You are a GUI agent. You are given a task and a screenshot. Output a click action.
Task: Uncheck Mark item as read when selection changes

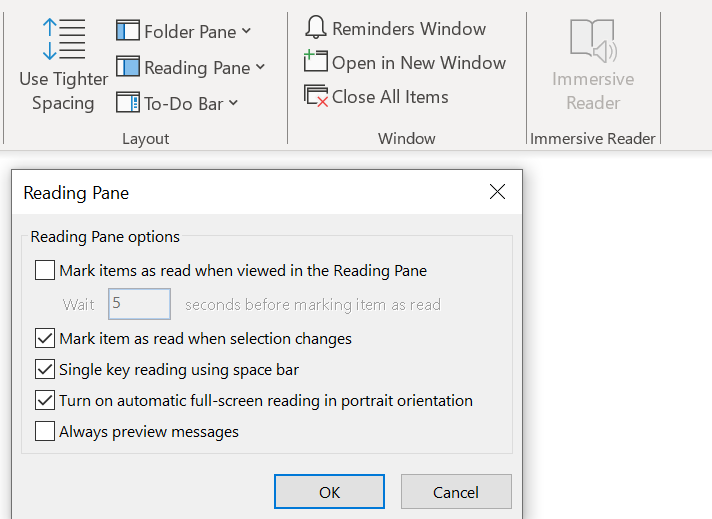point(45,338)
